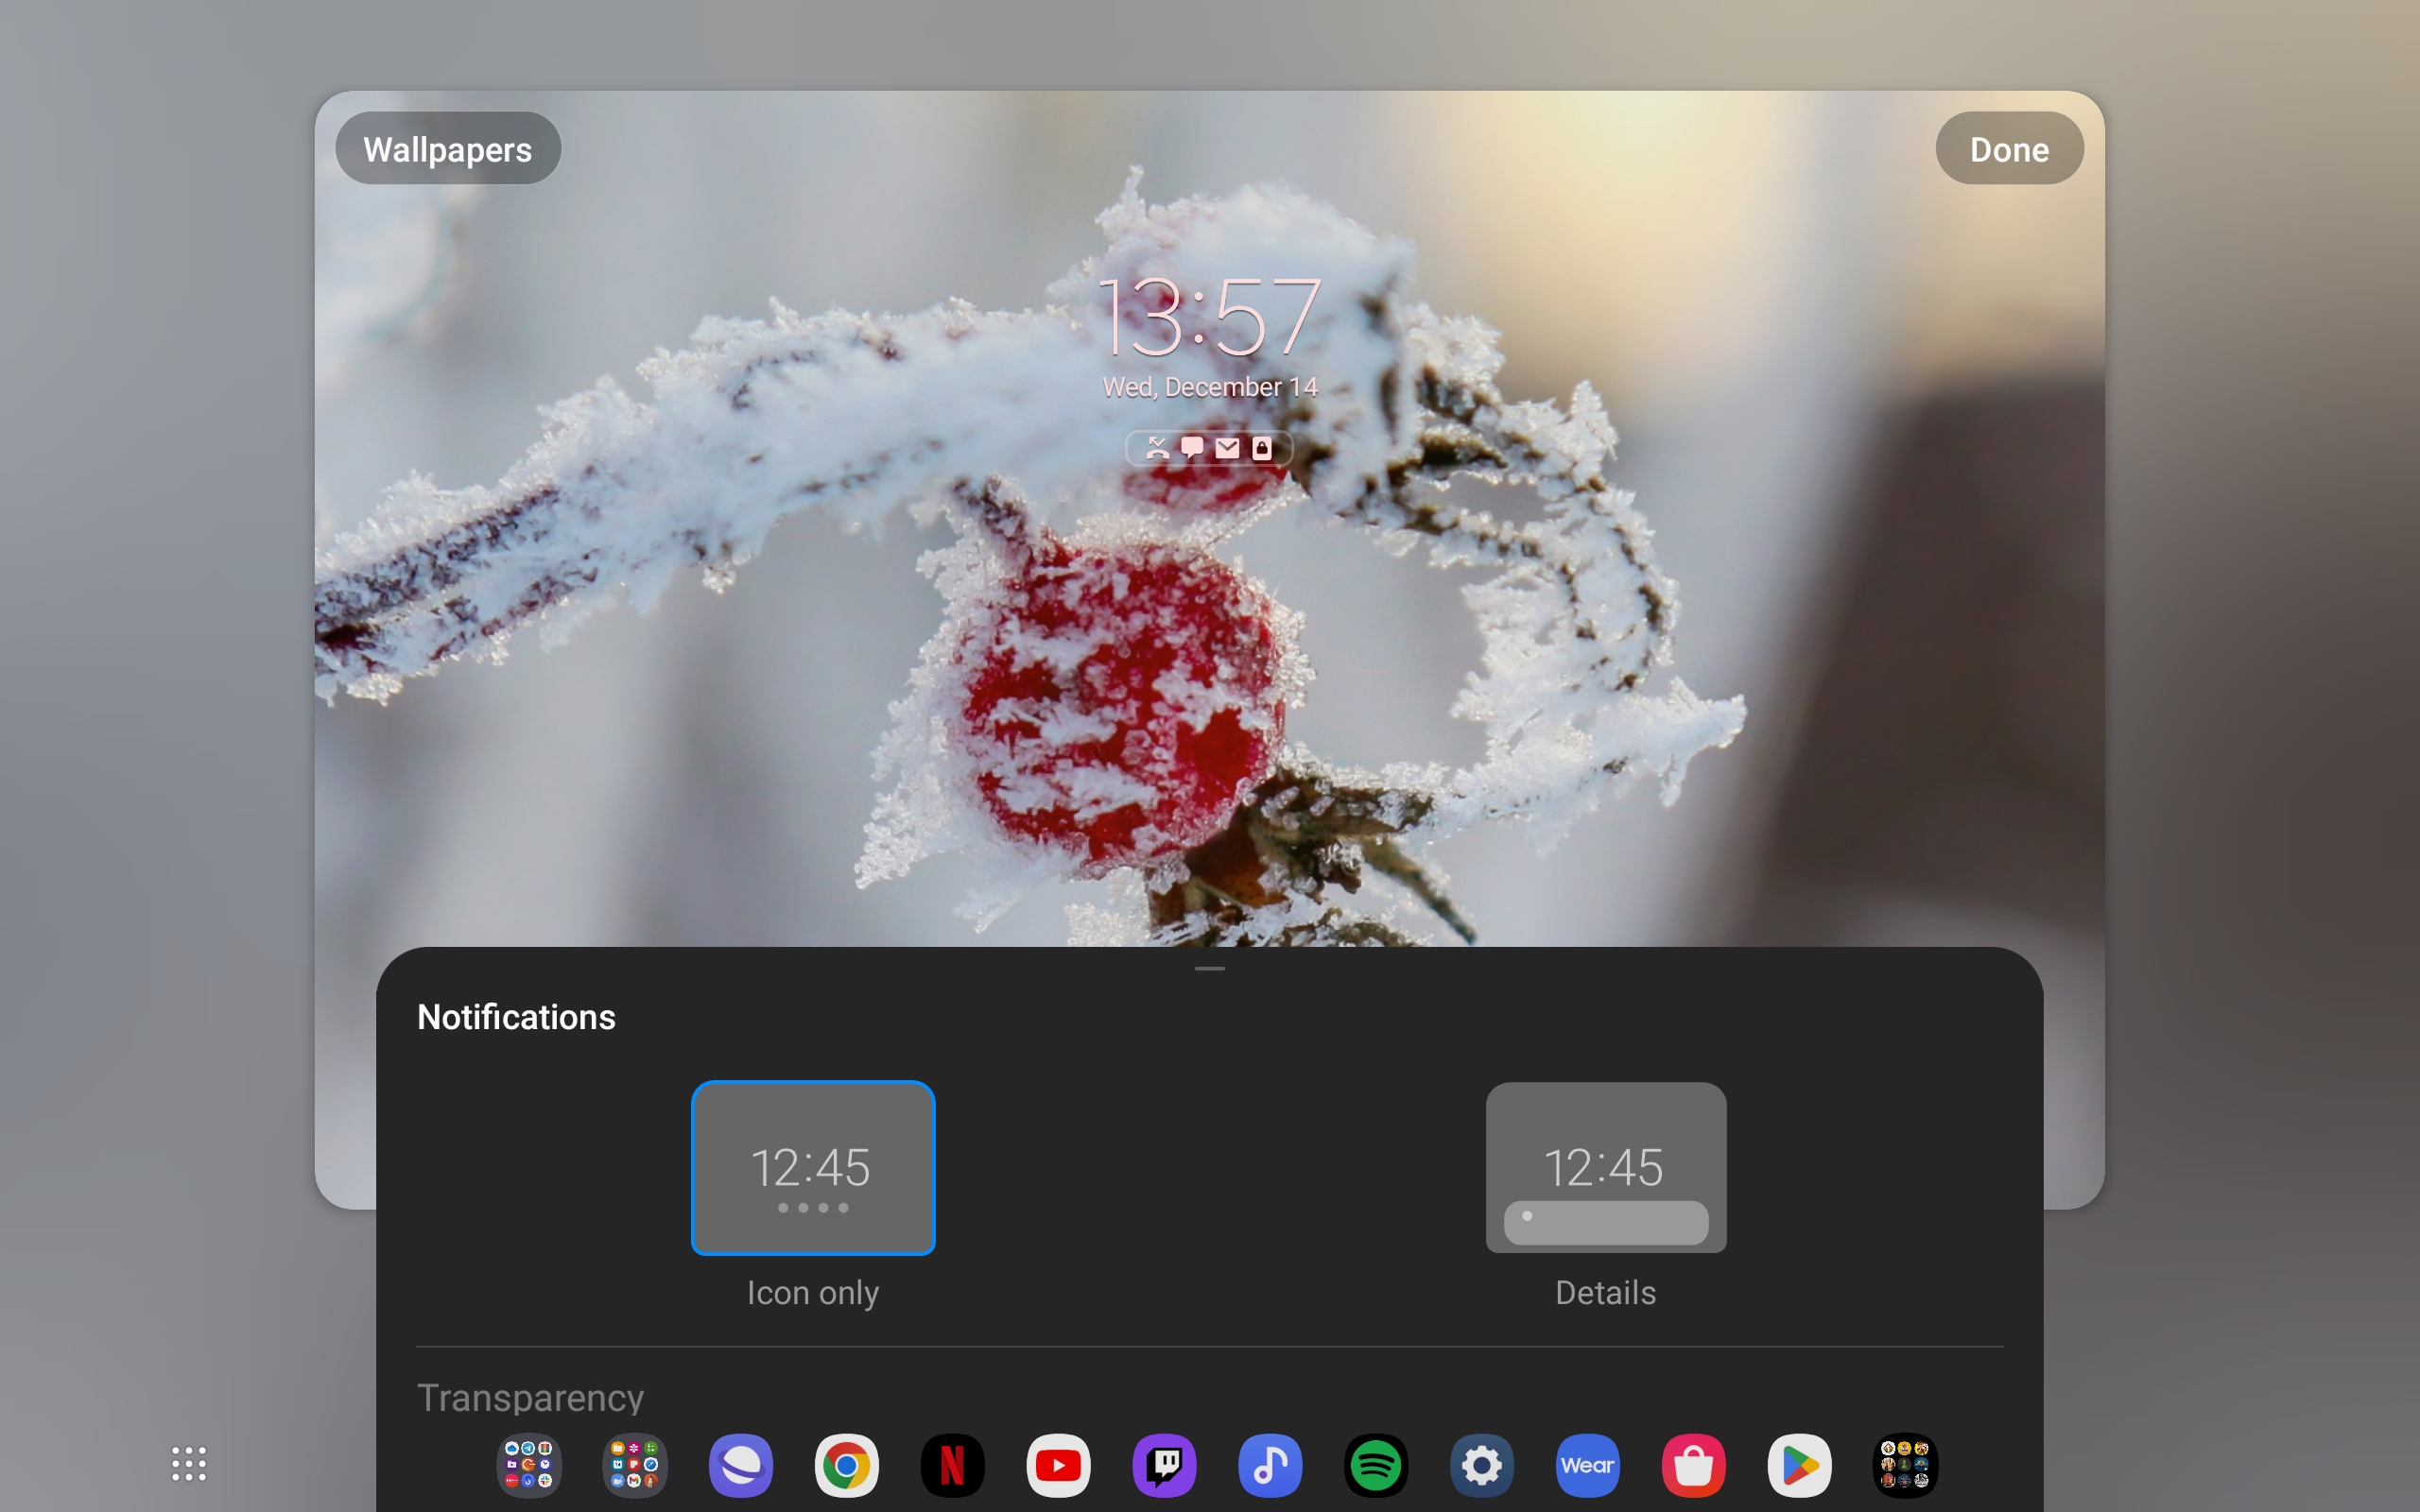This screenshot has height=1512, width=2420.
Task: Expand the first app folder in the dock
Action: tap(529, 1466)
